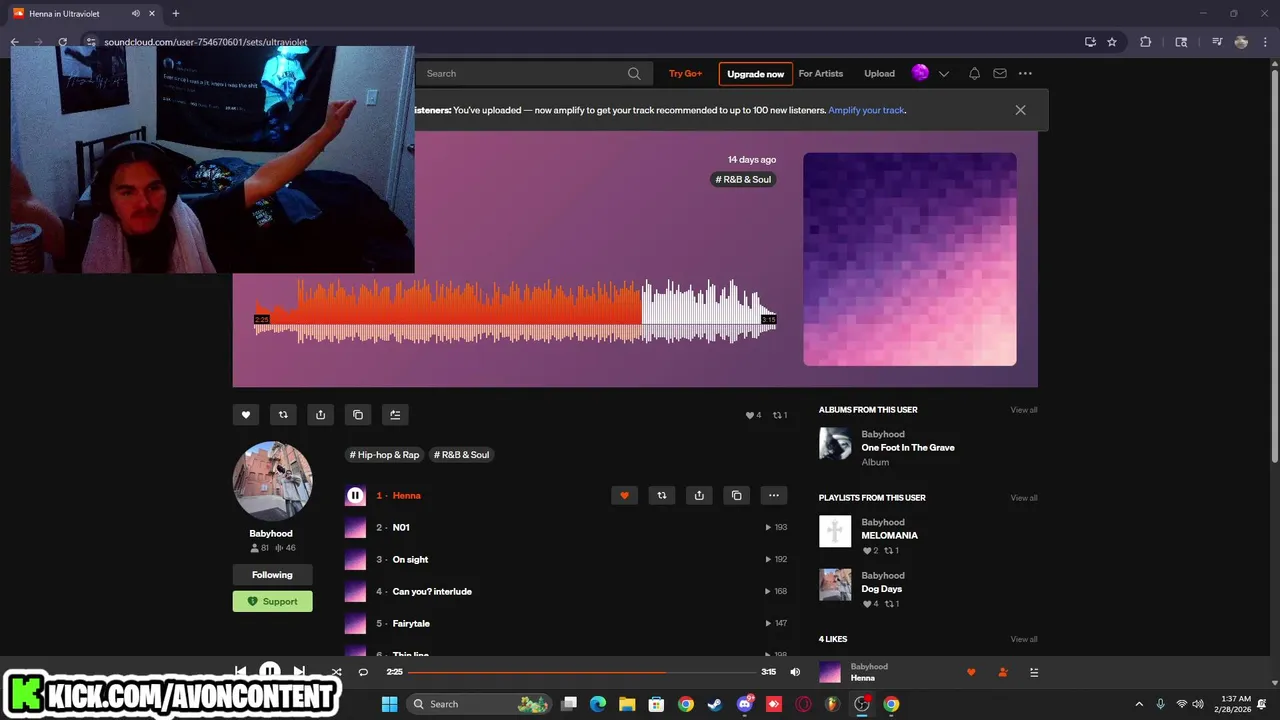The height and width of the screenshot is (720, 1280).
Task: Repost the Ultraviolet playlist
Action: (283, 415)
